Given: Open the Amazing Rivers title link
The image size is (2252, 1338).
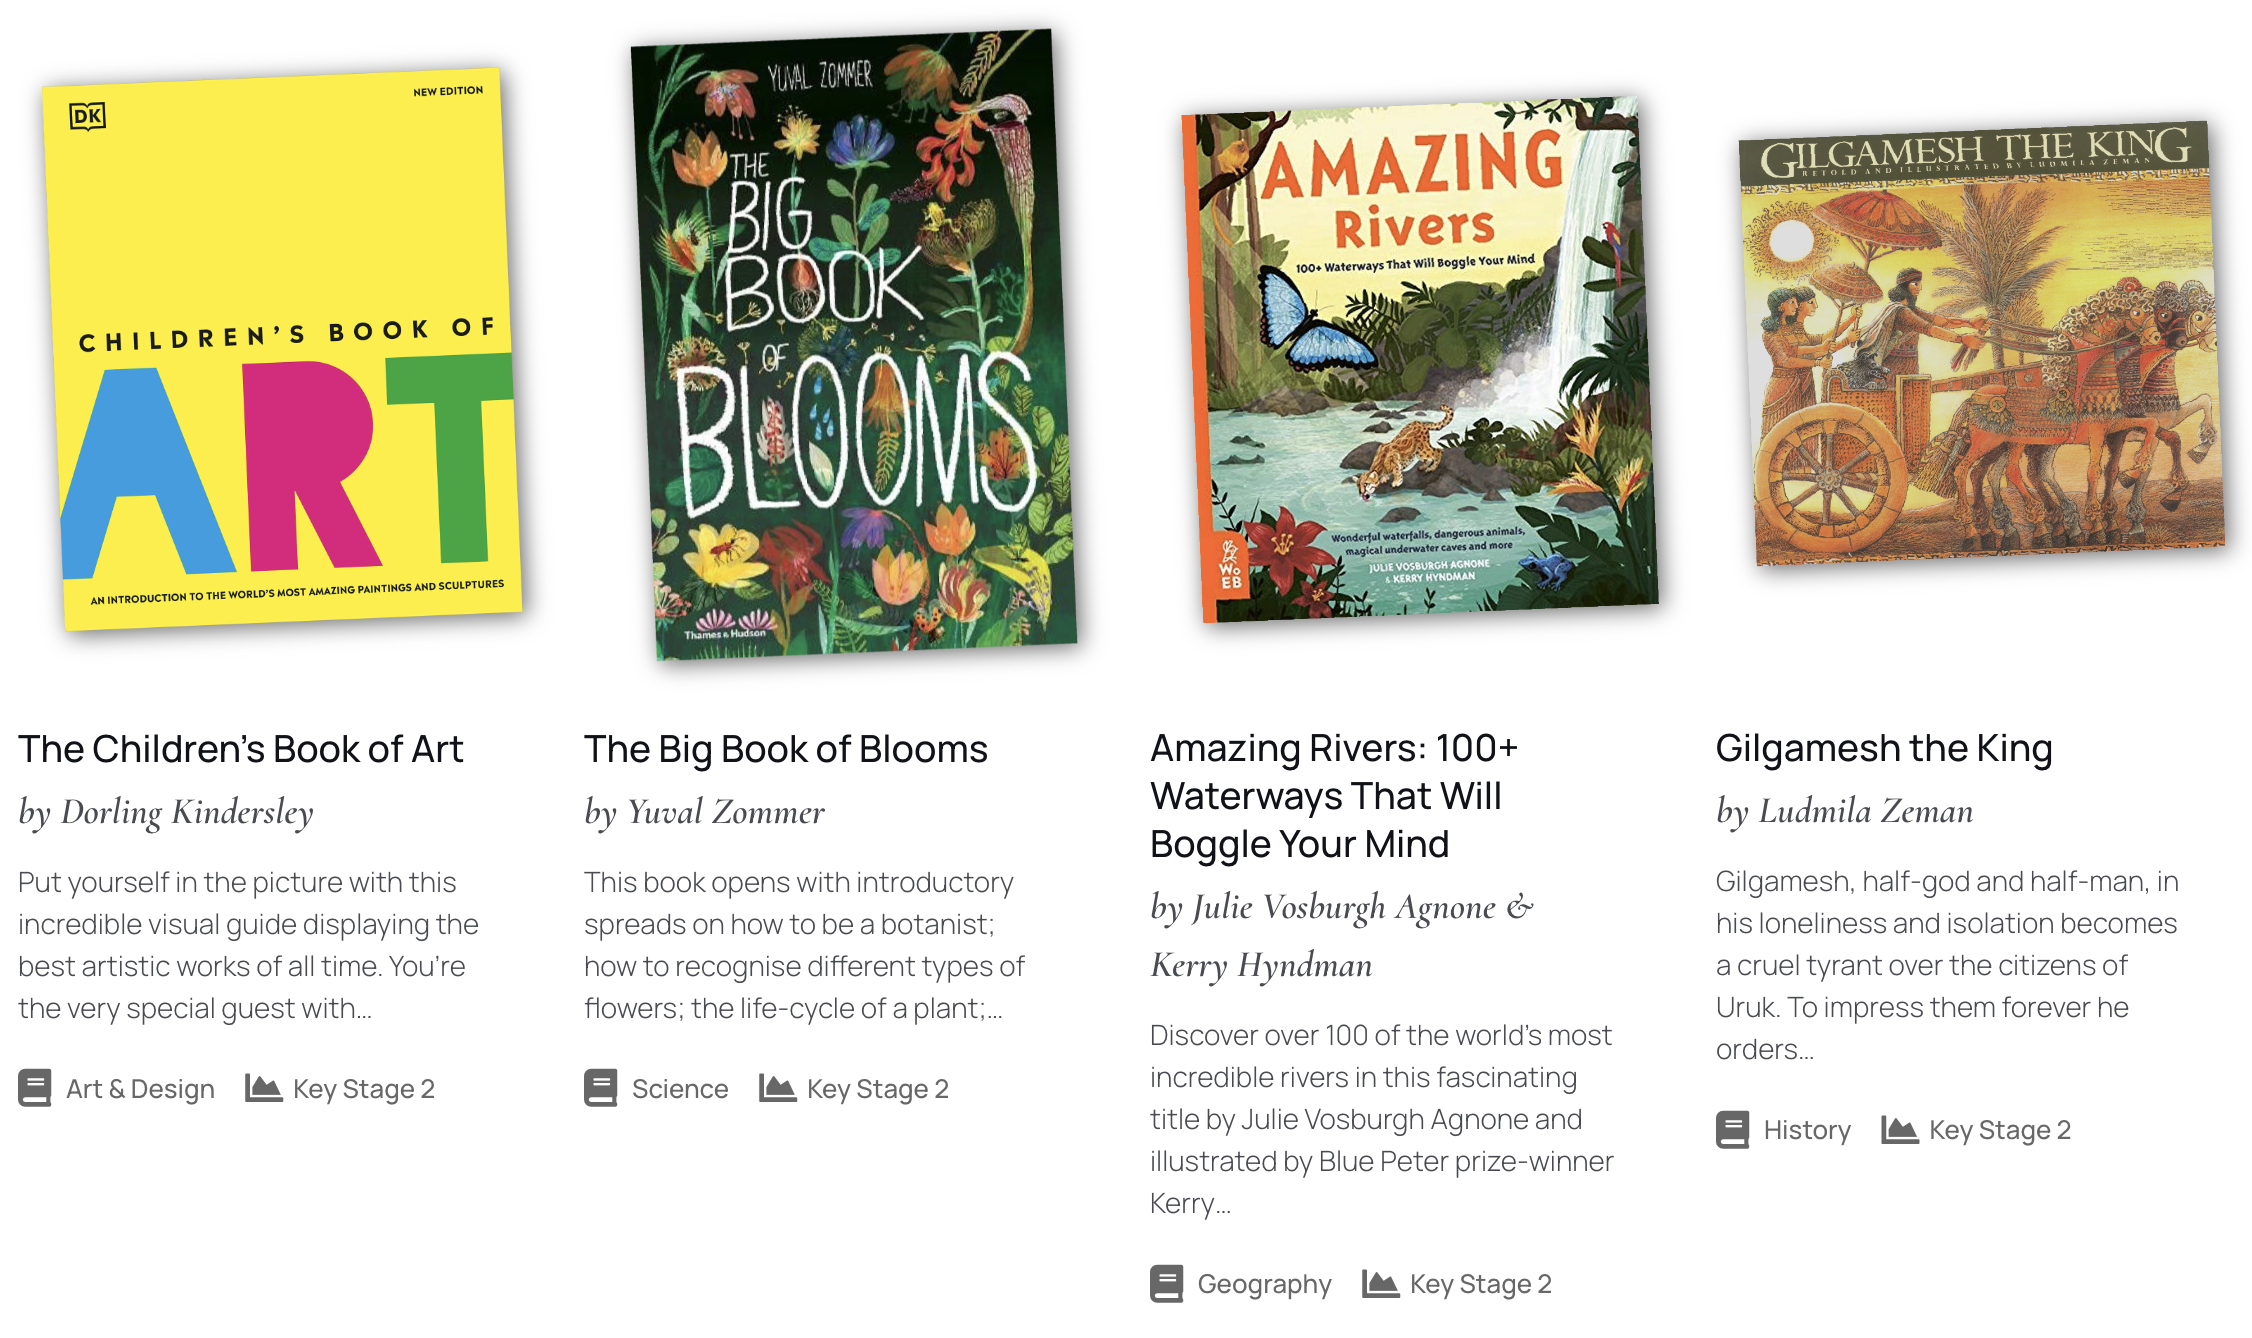Looking at the screenshot, I should tap(1334, 796).
